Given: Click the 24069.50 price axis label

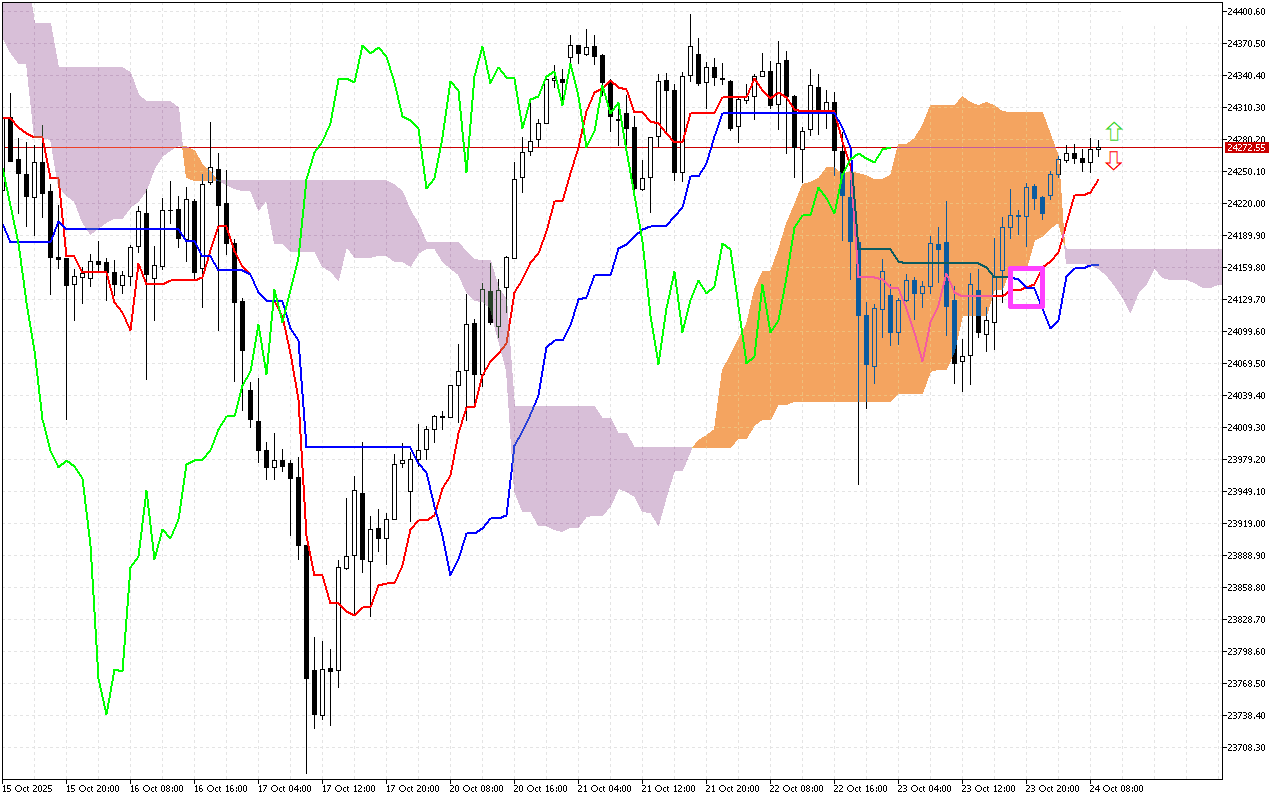Looking at the screenshot, I should point(1246,363).
